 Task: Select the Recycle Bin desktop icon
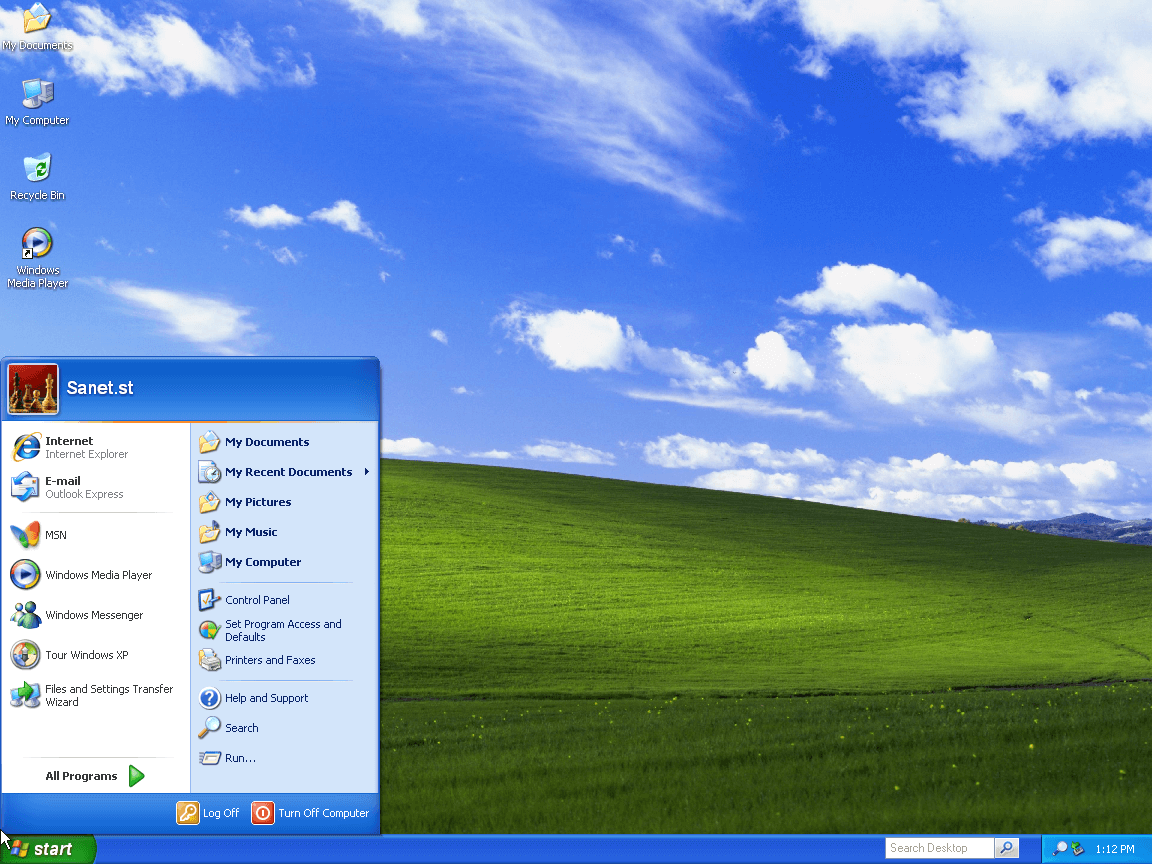37,177
